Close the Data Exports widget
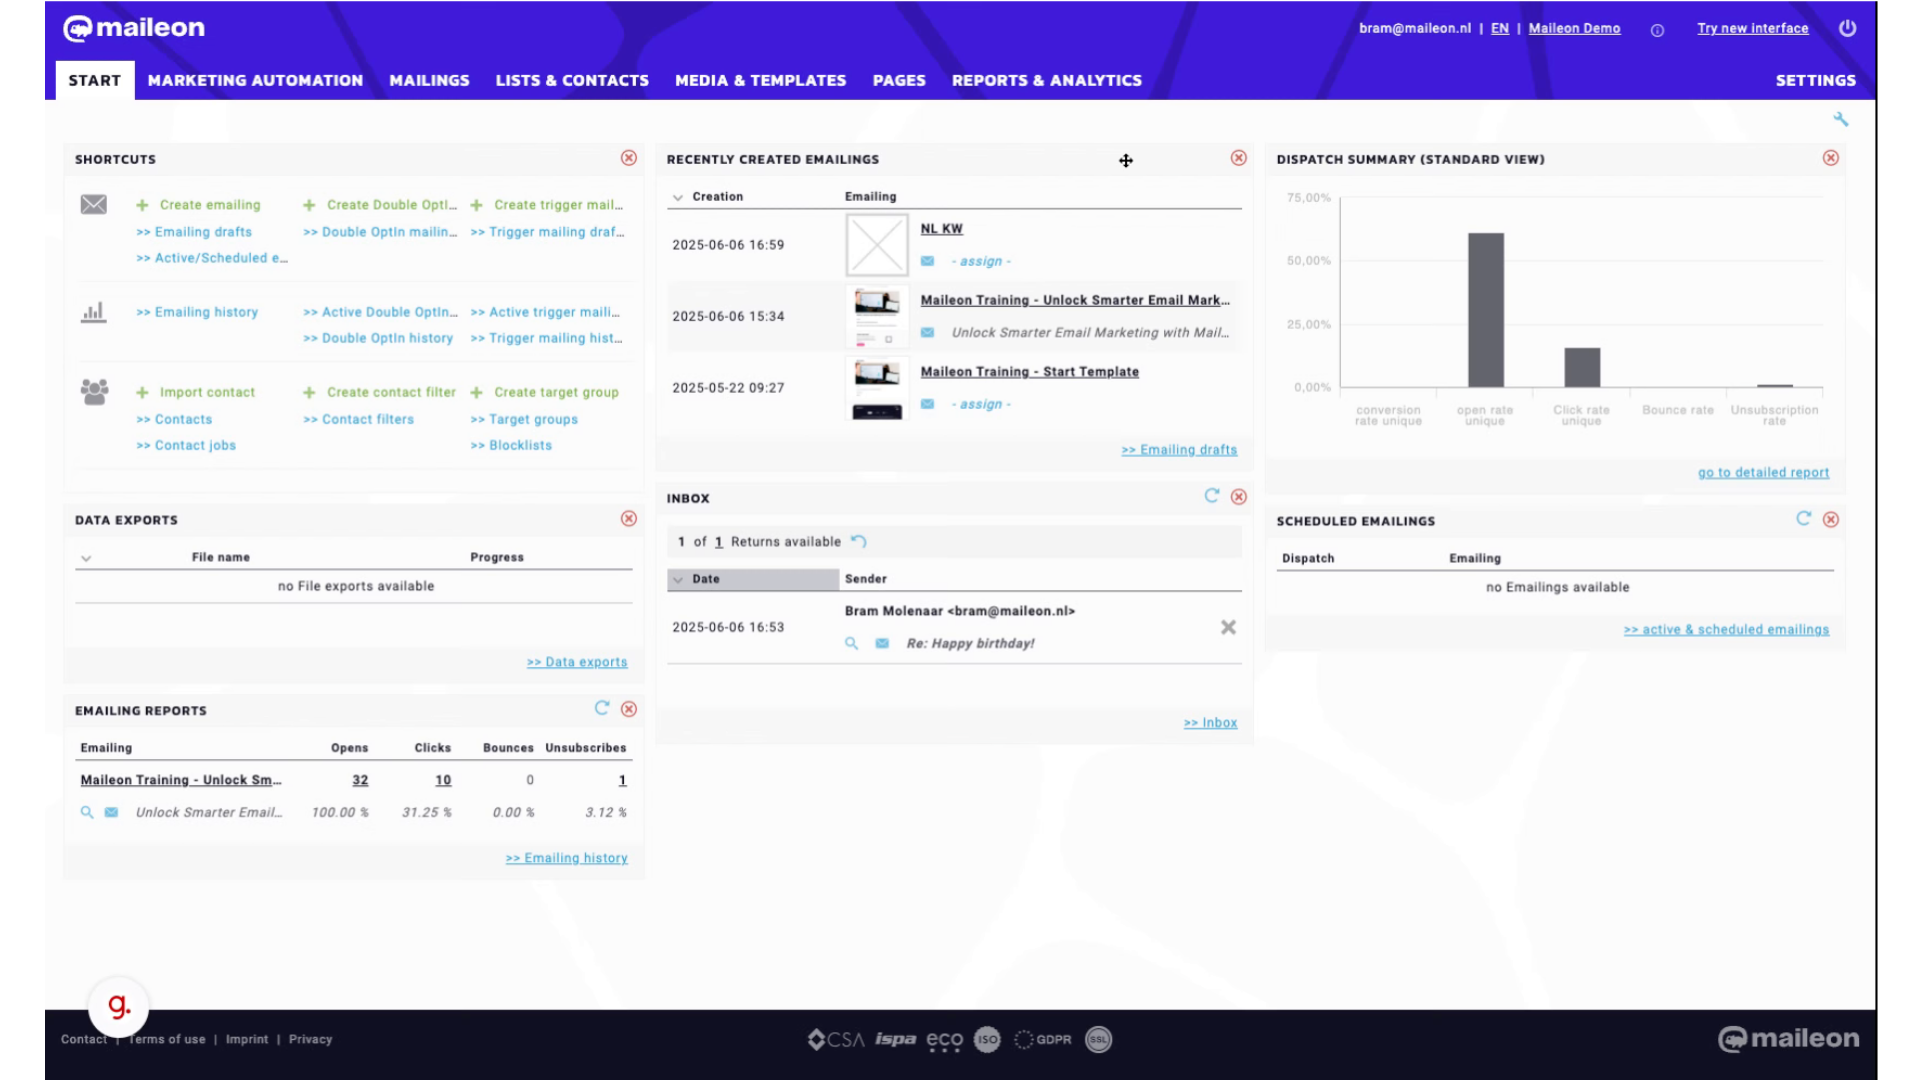1920x1080 pixels. point(629,518)
